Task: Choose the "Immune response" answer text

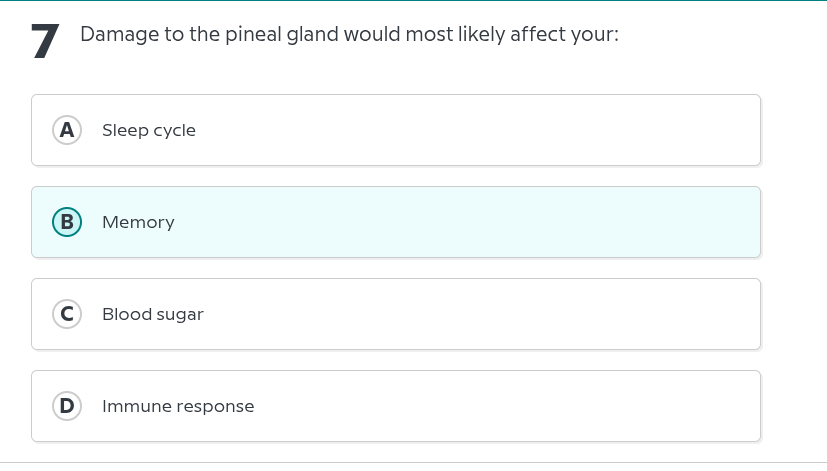Action: (178, 406)
